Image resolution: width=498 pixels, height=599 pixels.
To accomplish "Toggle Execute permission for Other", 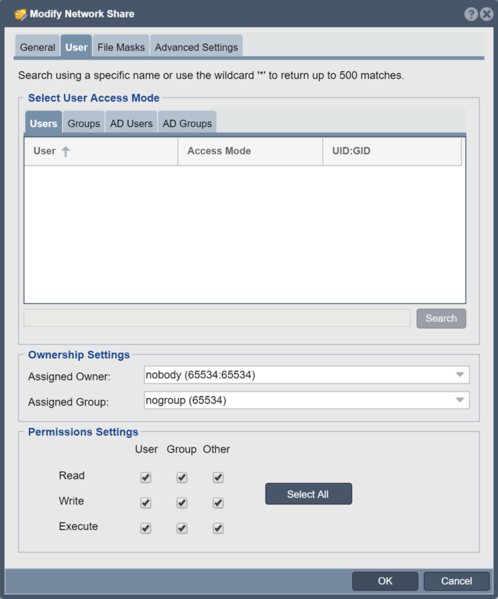I will tap(218, 528).
